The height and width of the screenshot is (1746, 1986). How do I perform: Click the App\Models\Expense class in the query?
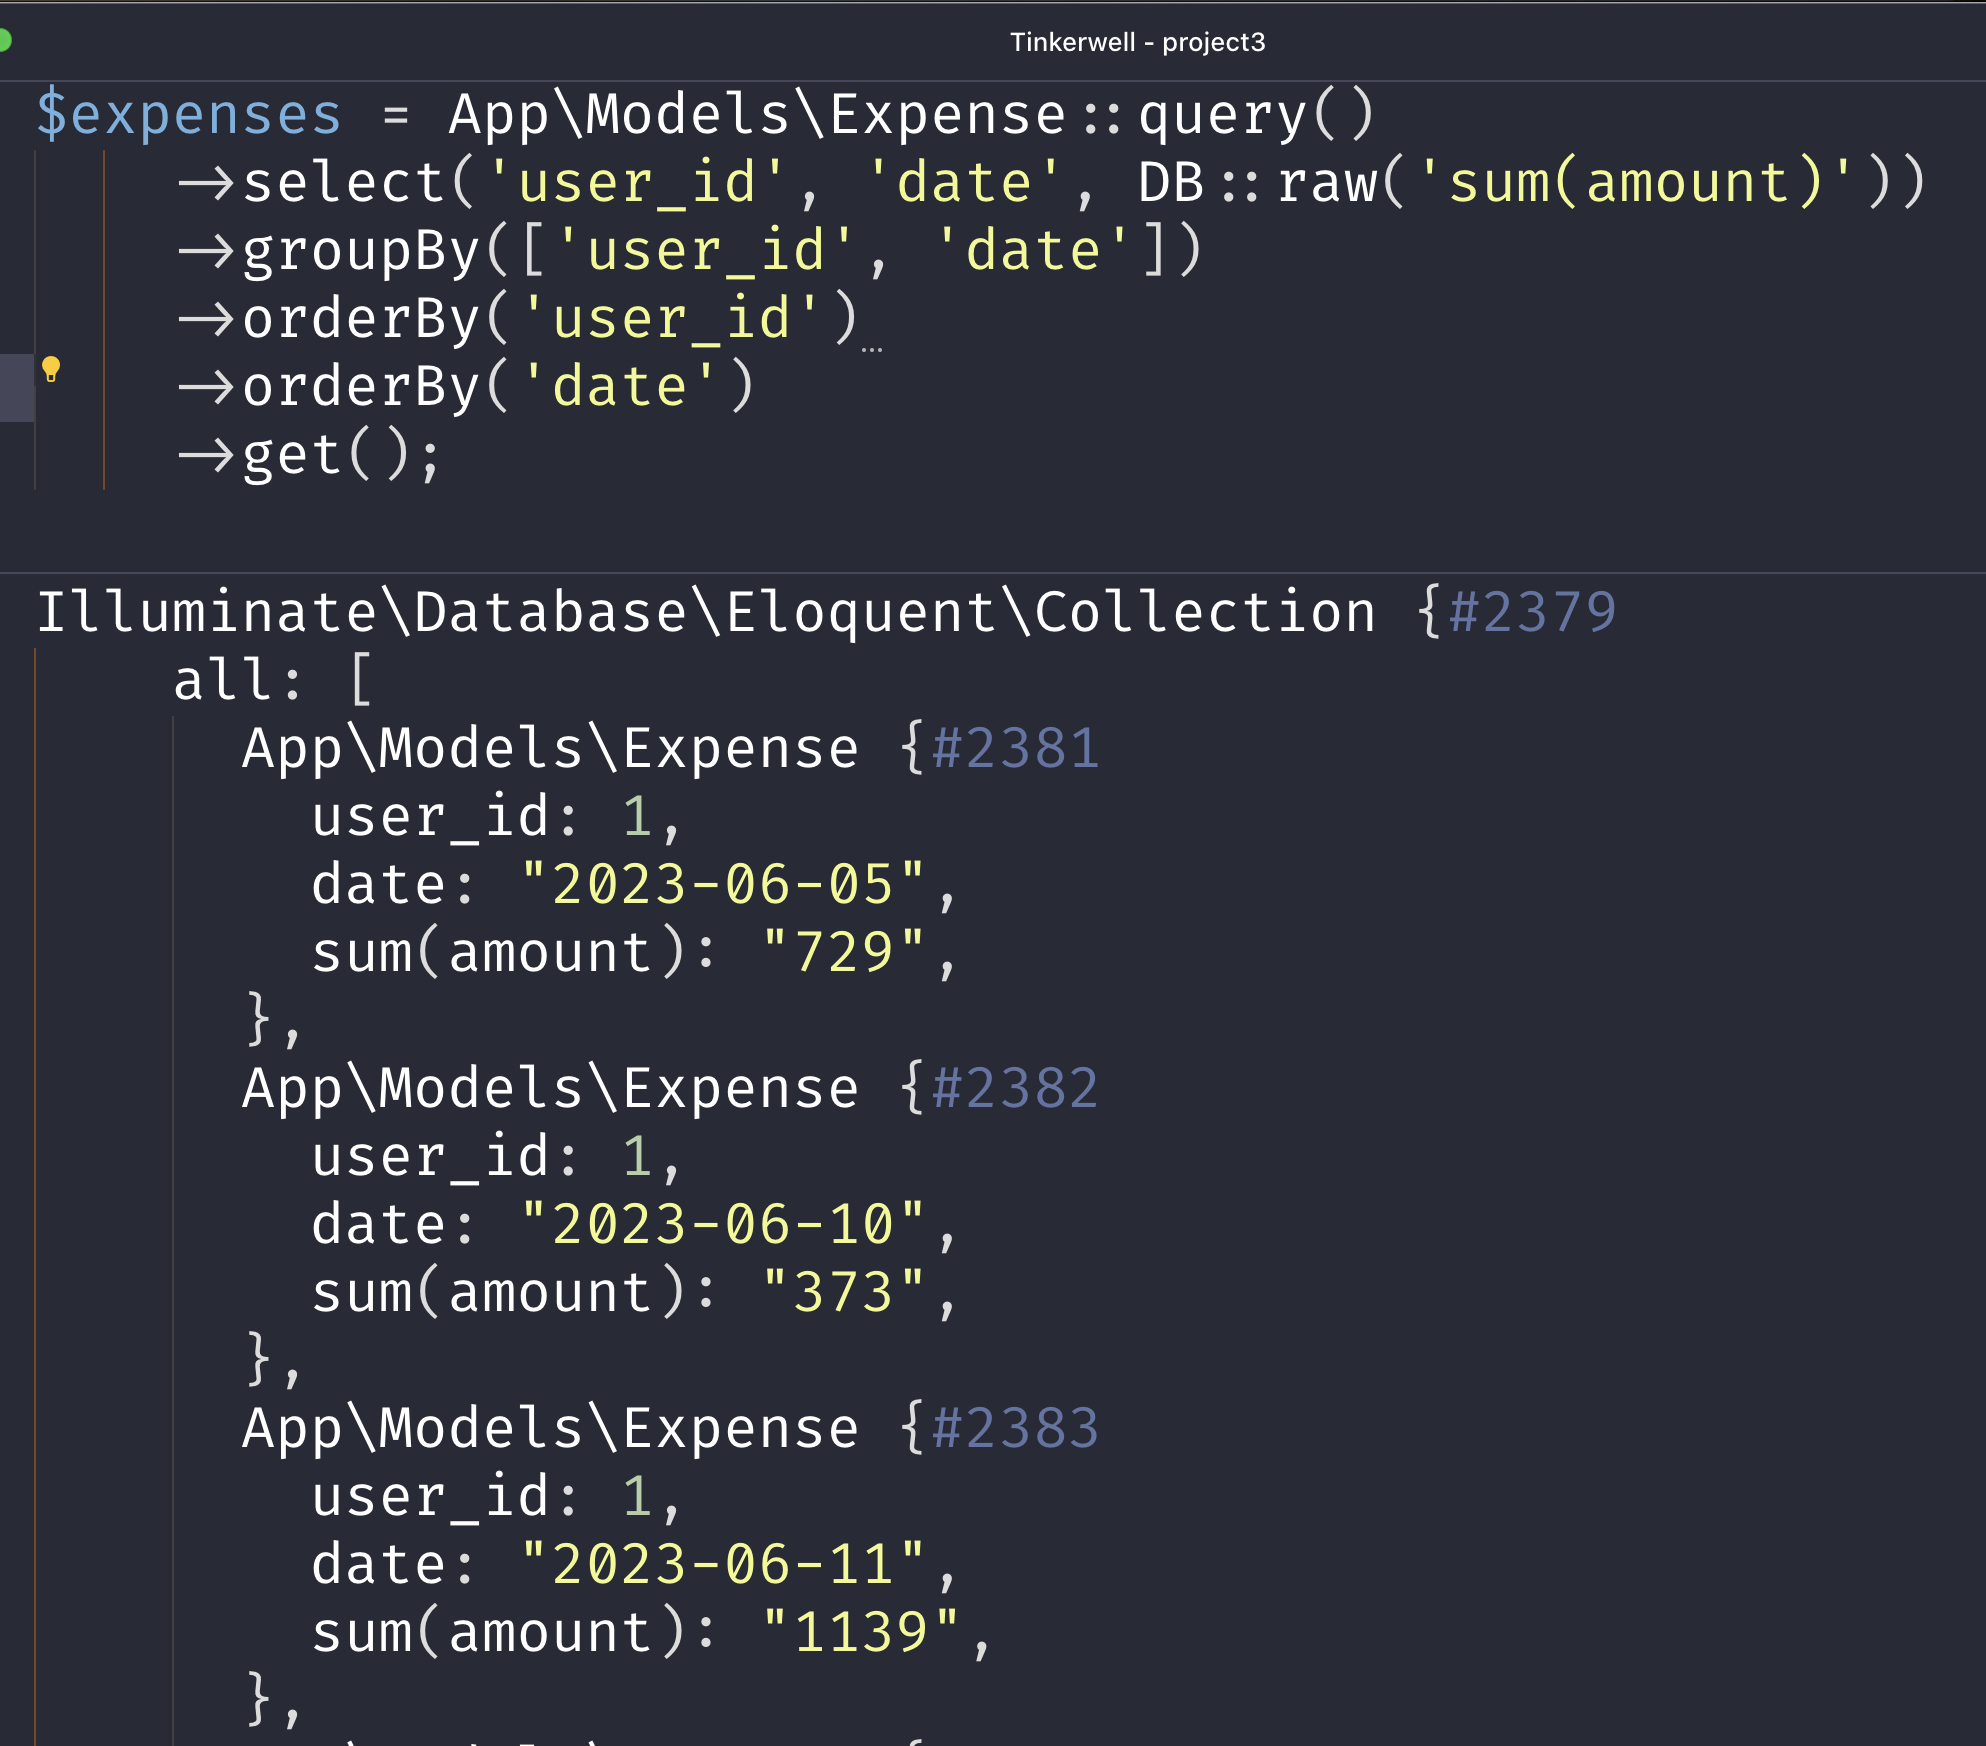[x=757, y=114]
